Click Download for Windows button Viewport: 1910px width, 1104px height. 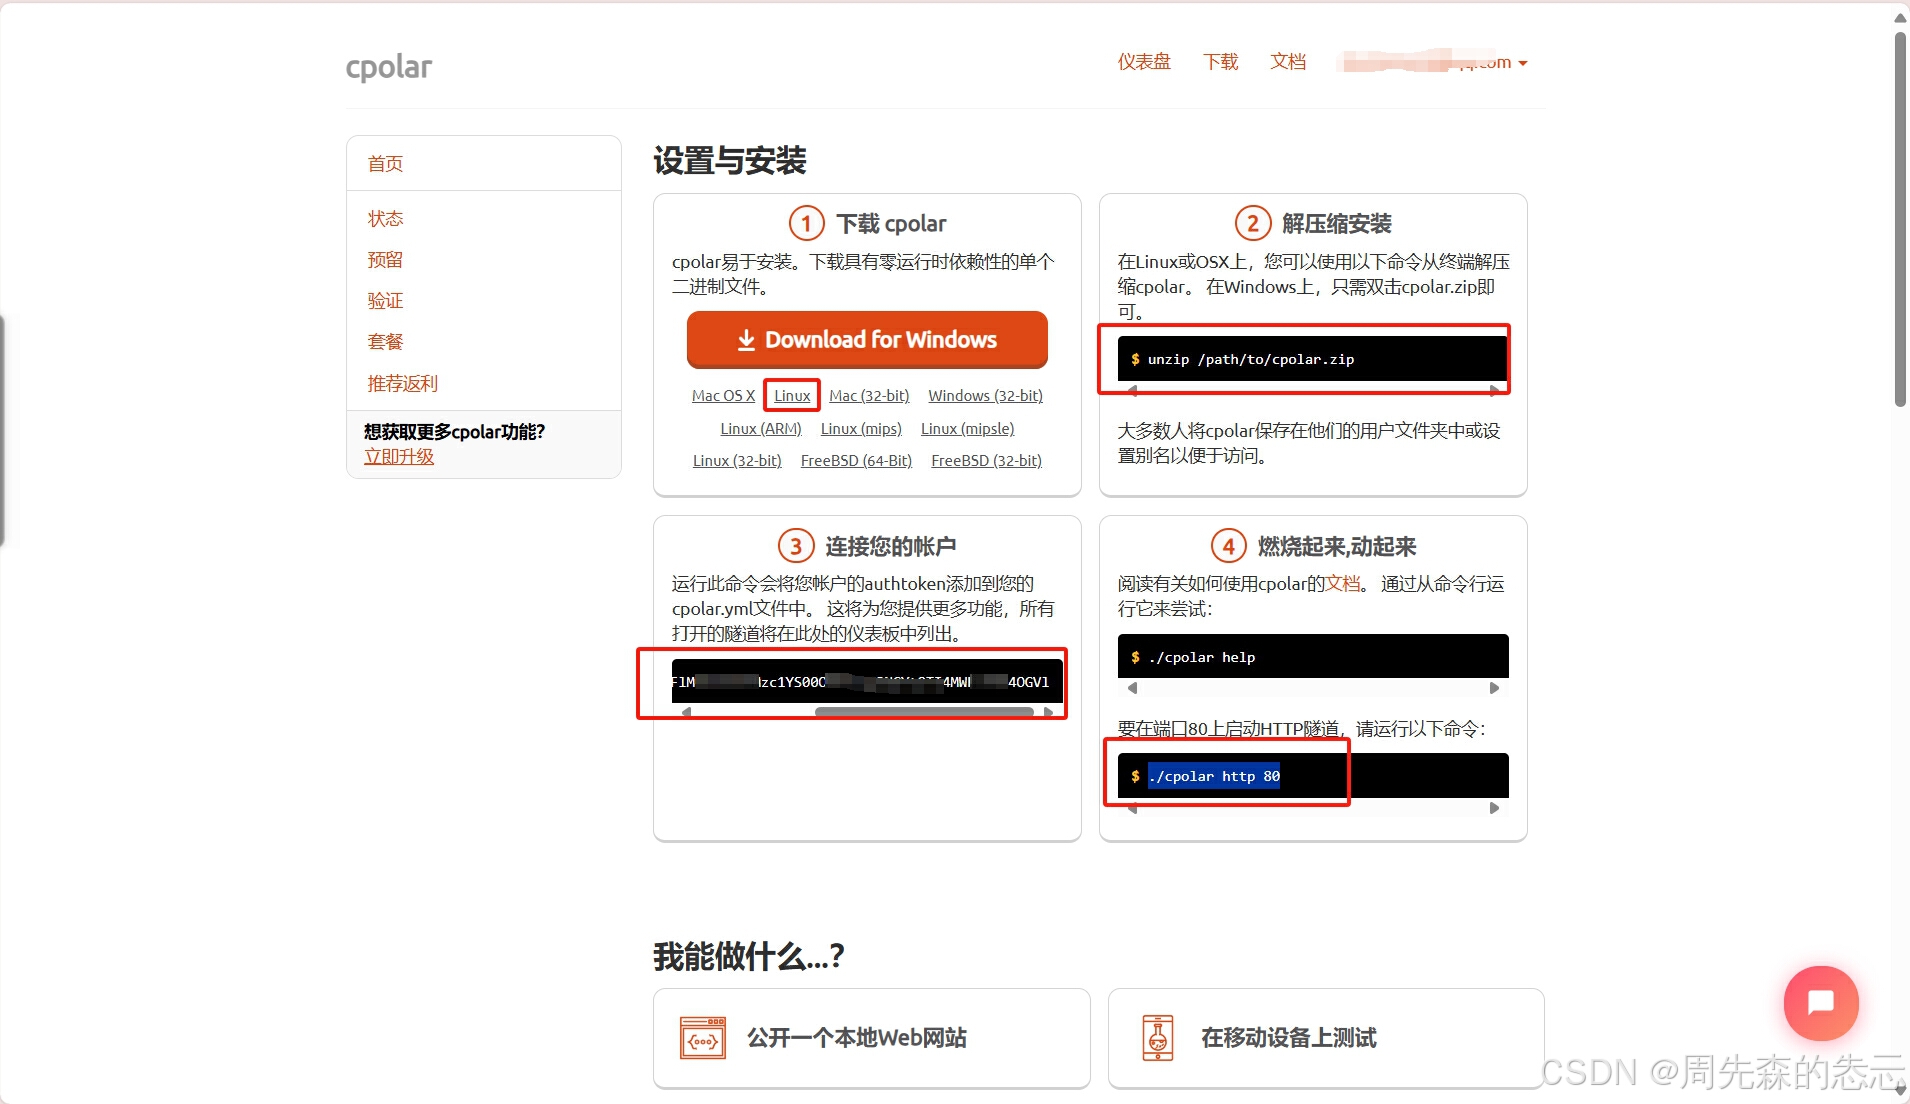coord(867,340)
